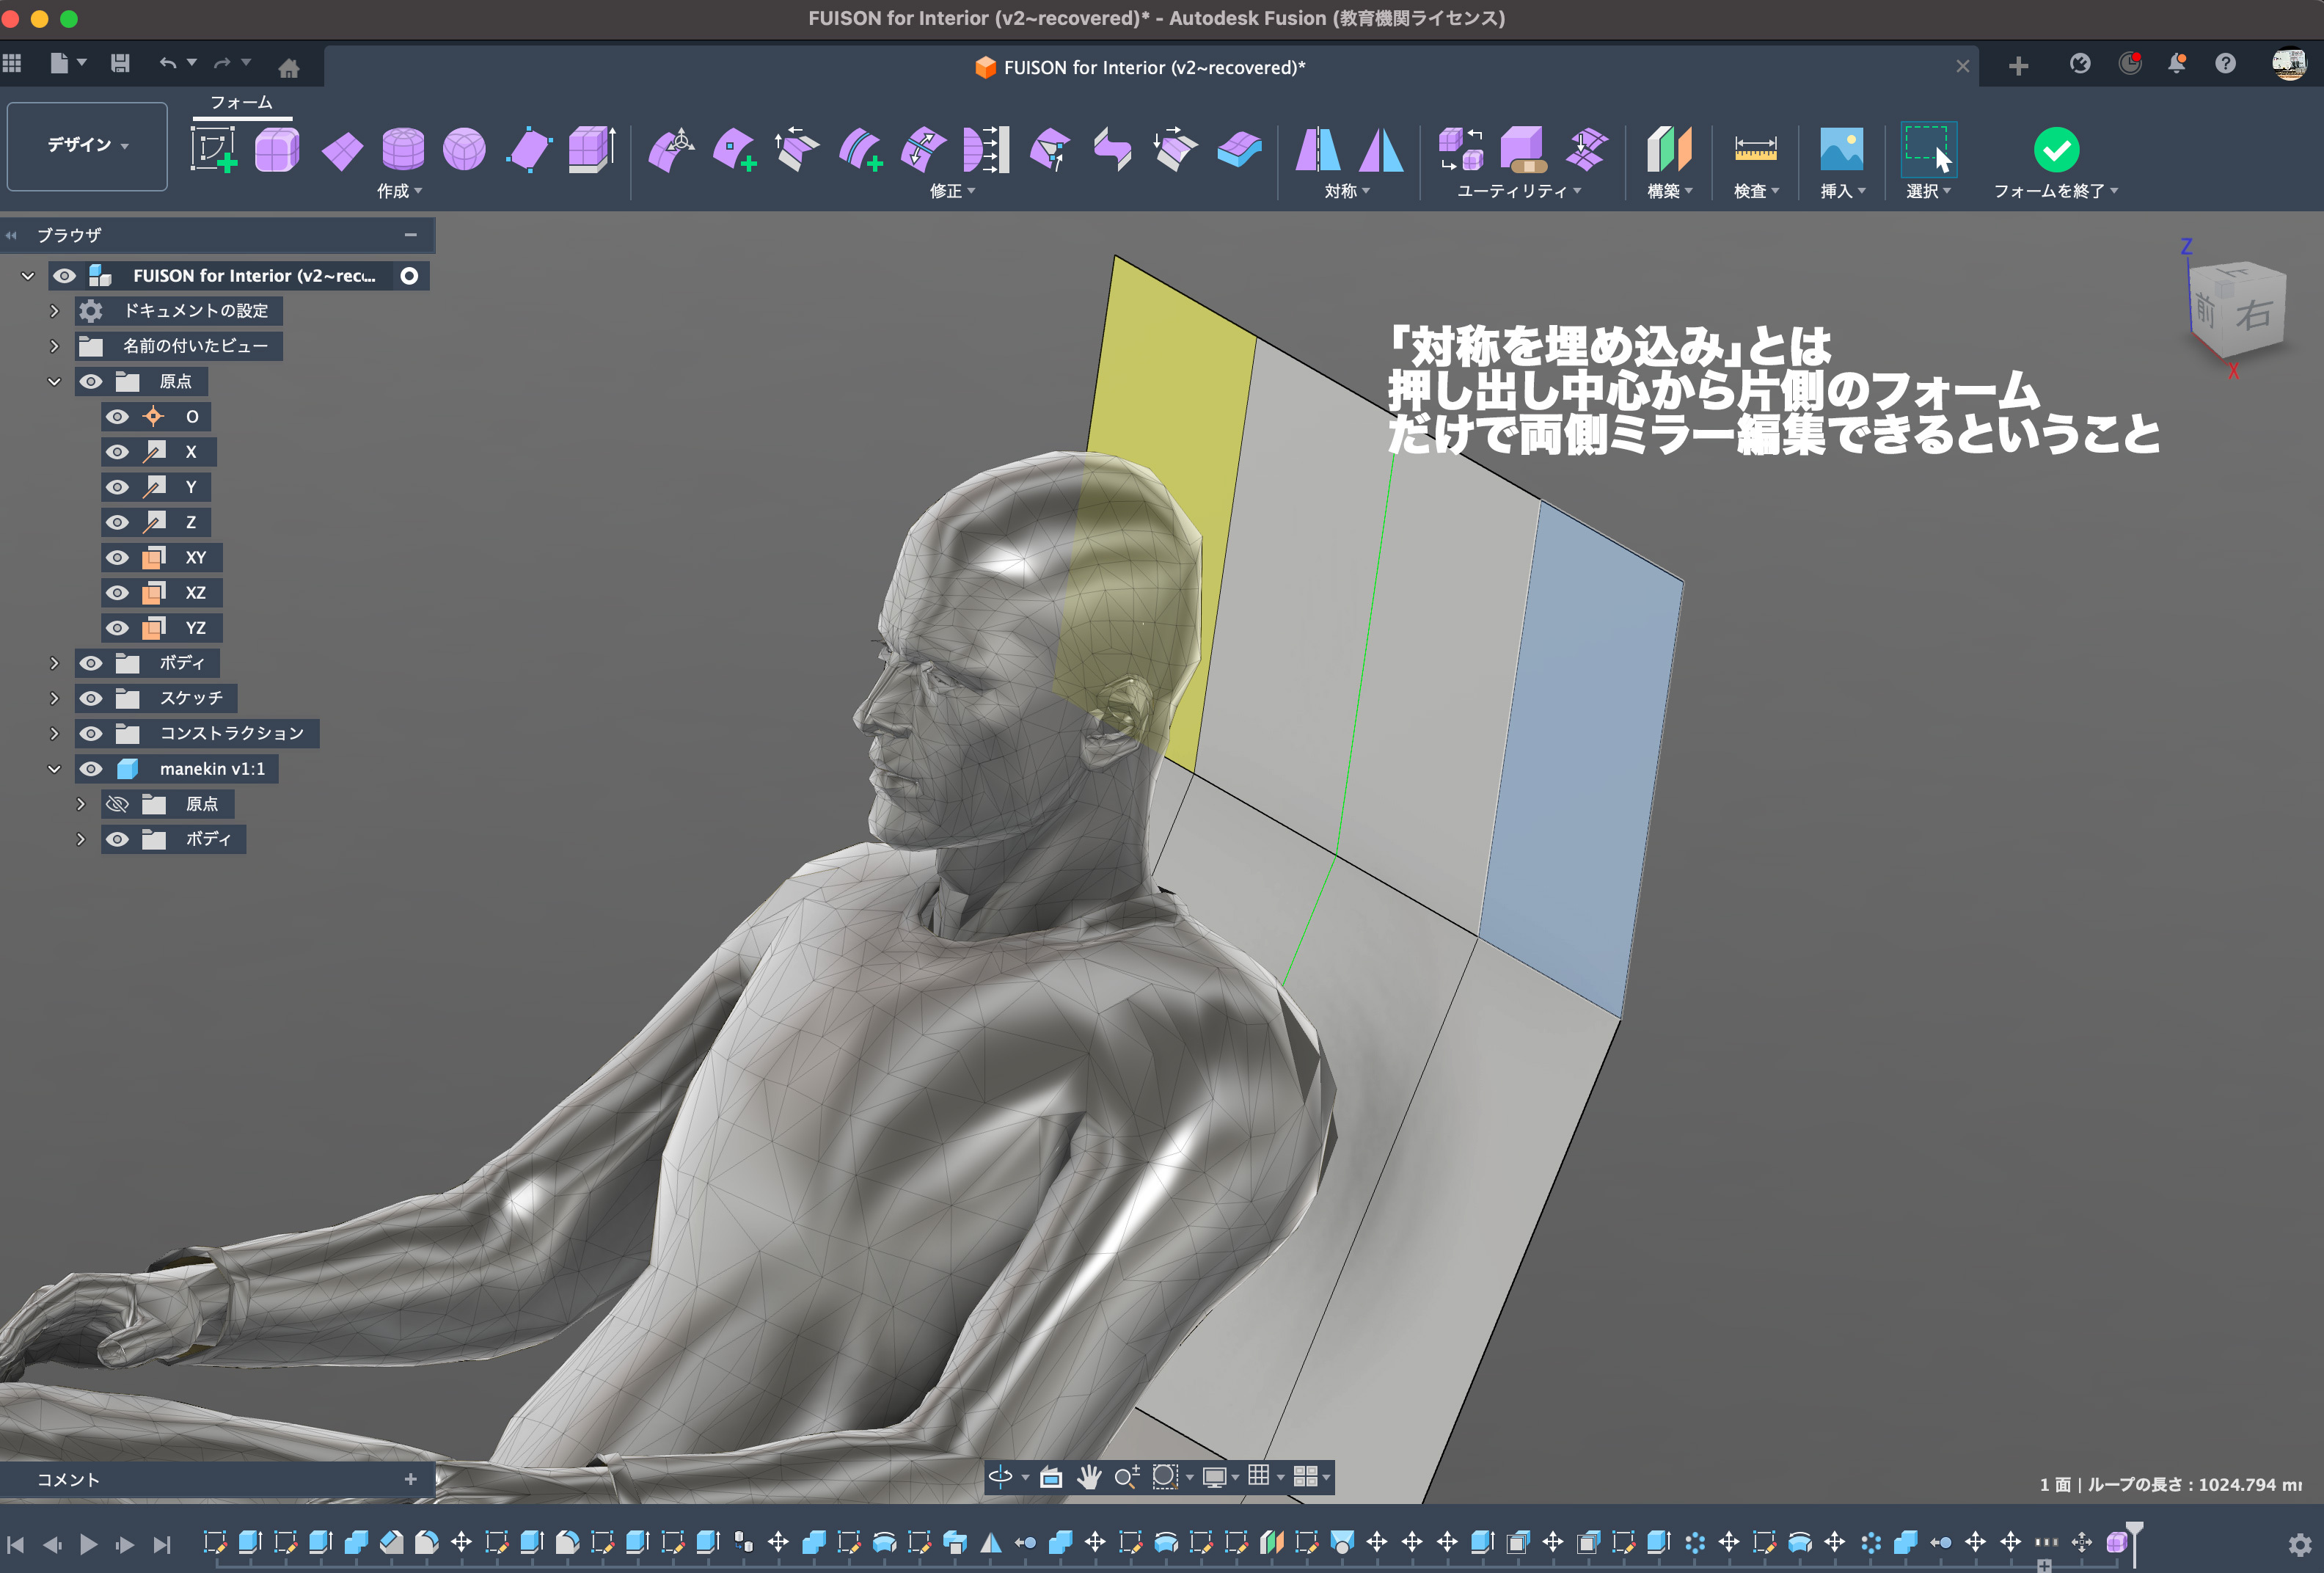The height and width of the screenshot is (1573, 2324).
Task: Show the hidden manekin 原点 folder
Action: [x=118, y=804]
